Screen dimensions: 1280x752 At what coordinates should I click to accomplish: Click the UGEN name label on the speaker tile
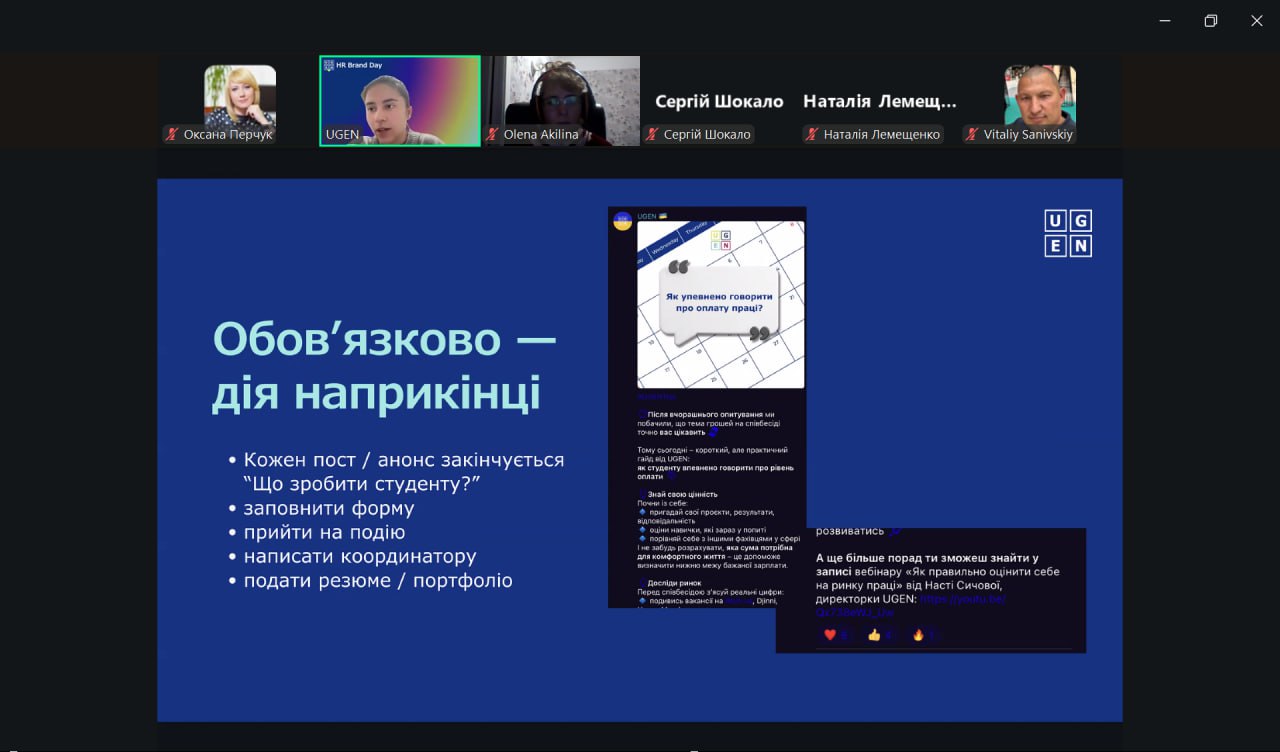(x=342, y=134)
